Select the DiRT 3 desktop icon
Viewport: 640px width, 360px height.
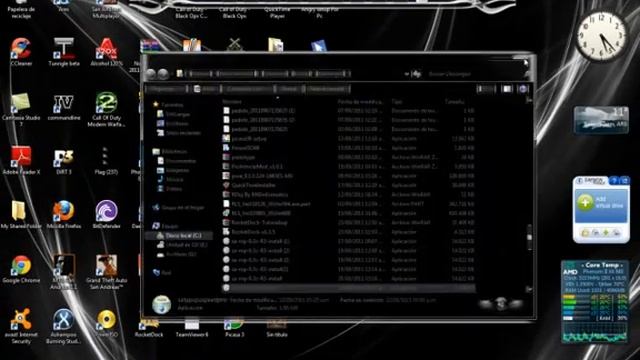click(64, 161)
